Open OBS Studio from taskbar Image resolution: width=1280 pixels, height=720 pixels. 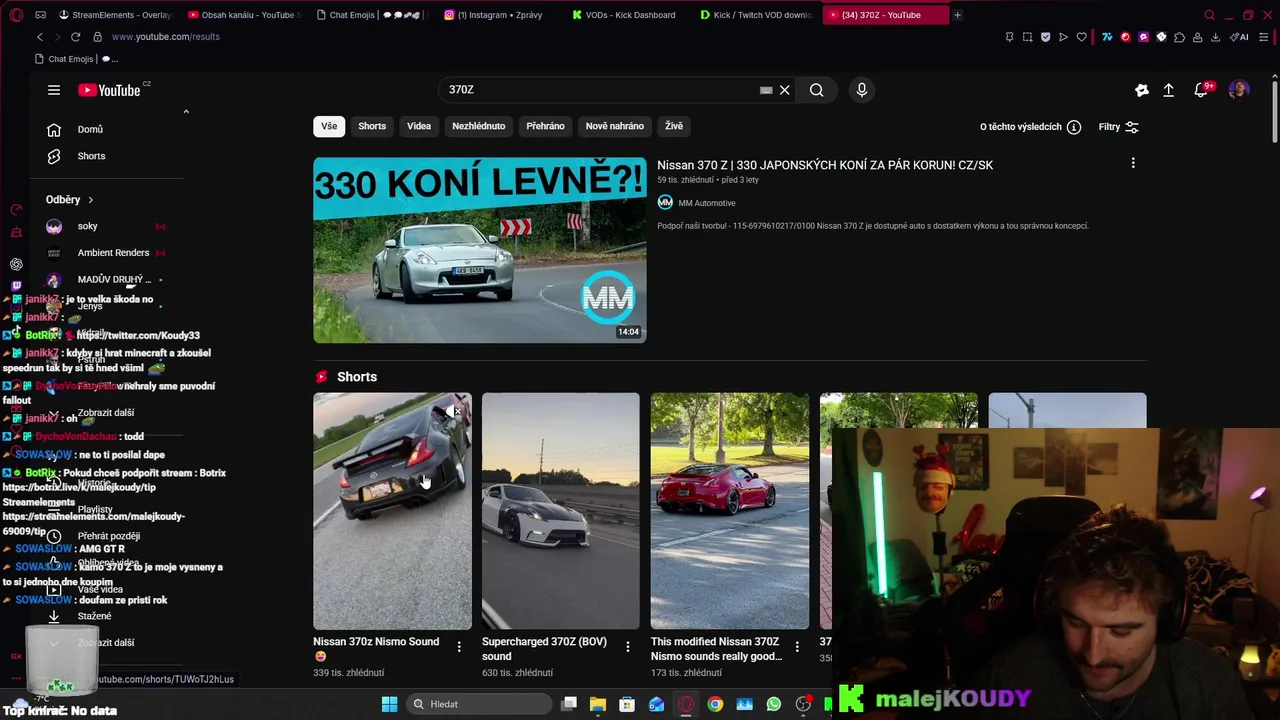(803, 704)
